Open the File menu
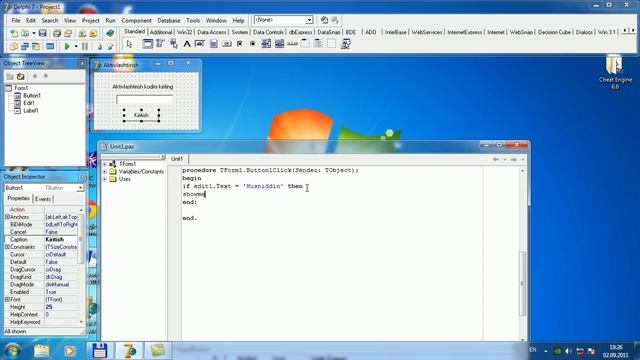Screen dimensions: 640x360 pyautogui.click(x=16, y=20)
